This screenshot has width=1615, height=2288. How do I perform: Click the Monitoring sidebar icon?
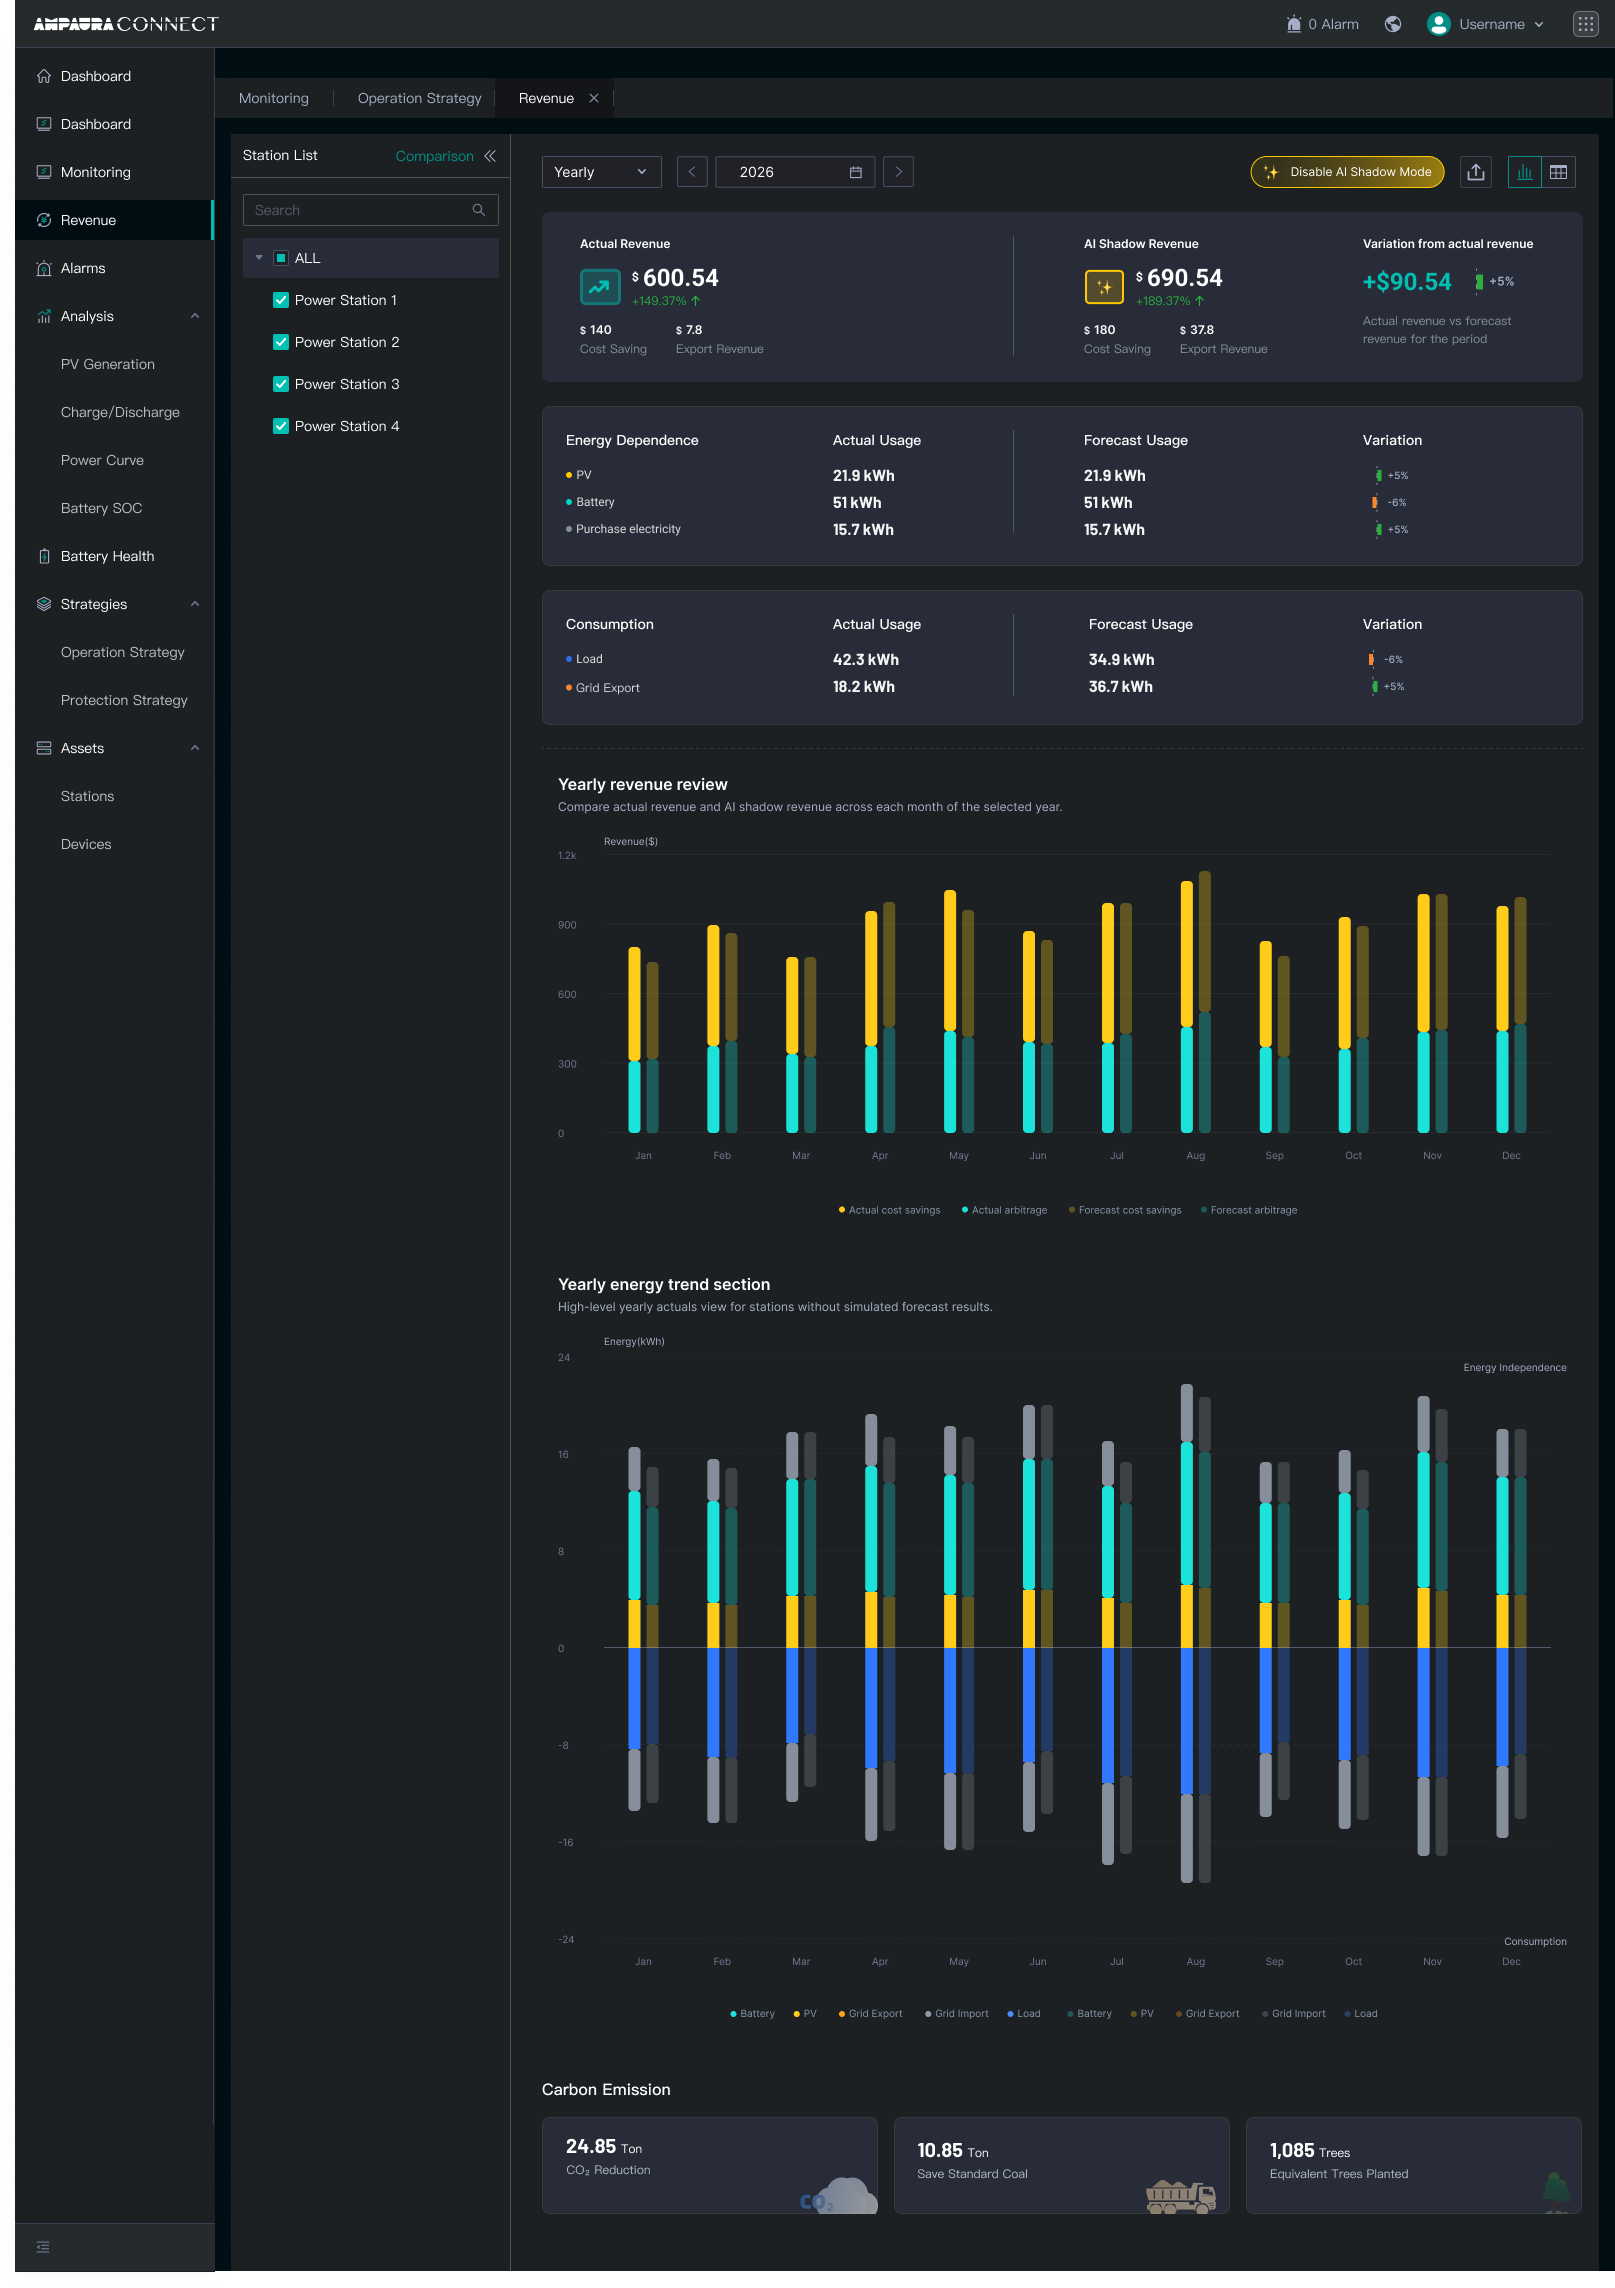(44, 172)
